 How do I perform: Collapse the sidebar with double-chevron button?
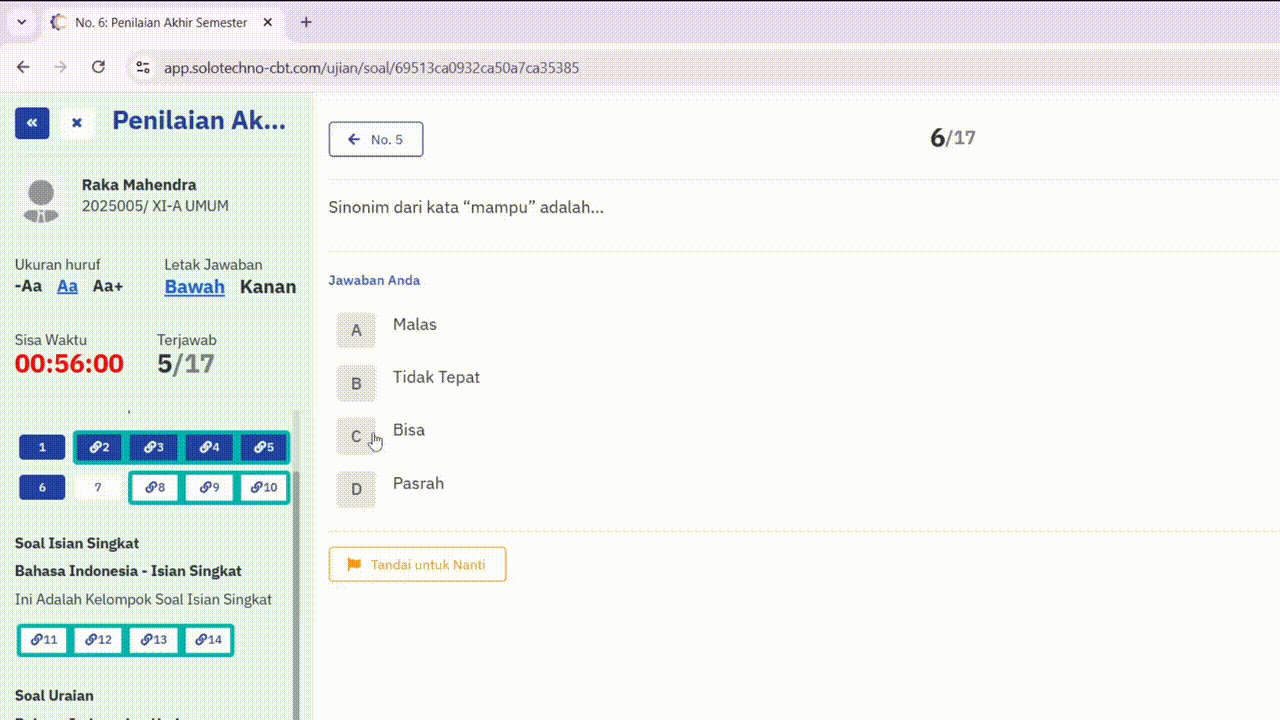point(32,123)
